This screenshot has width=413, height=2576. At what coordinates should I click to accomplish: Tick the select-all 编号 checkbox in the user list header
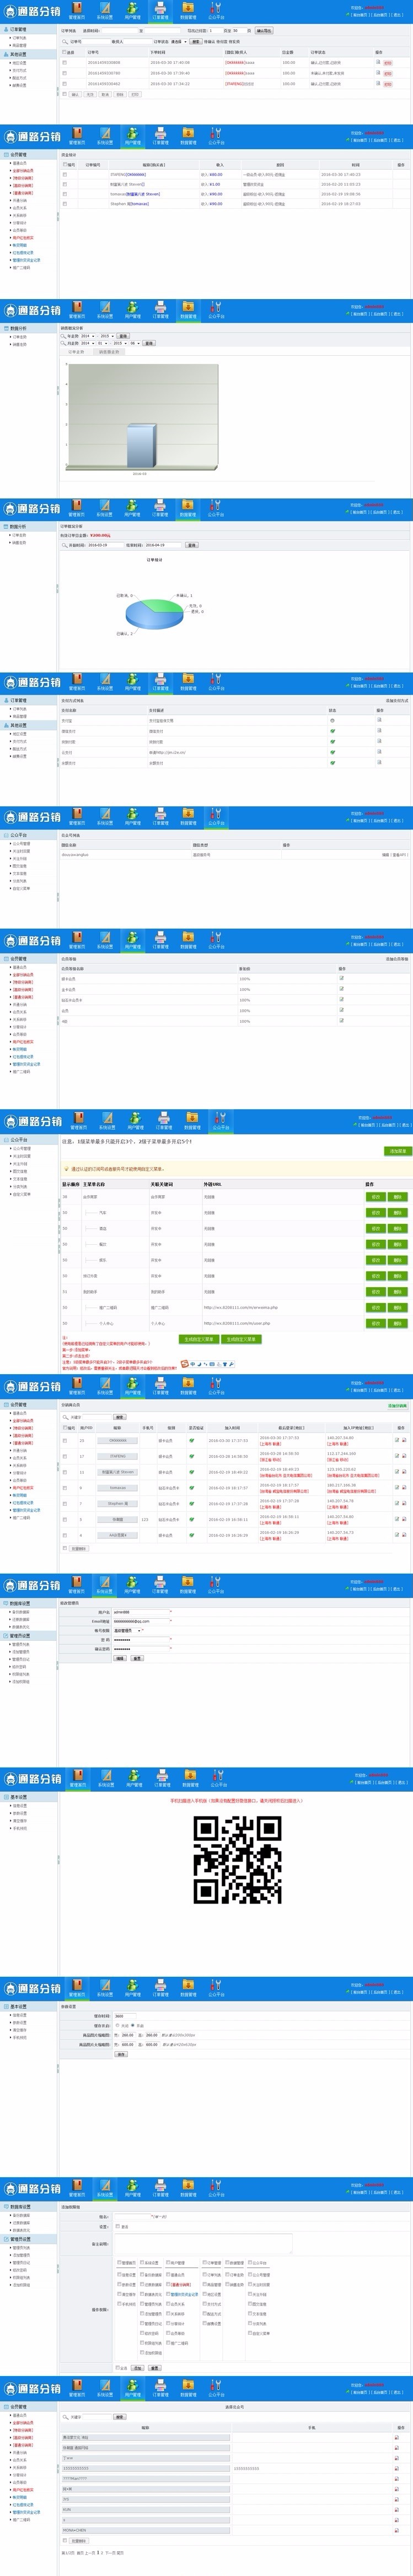[65, 1428]
